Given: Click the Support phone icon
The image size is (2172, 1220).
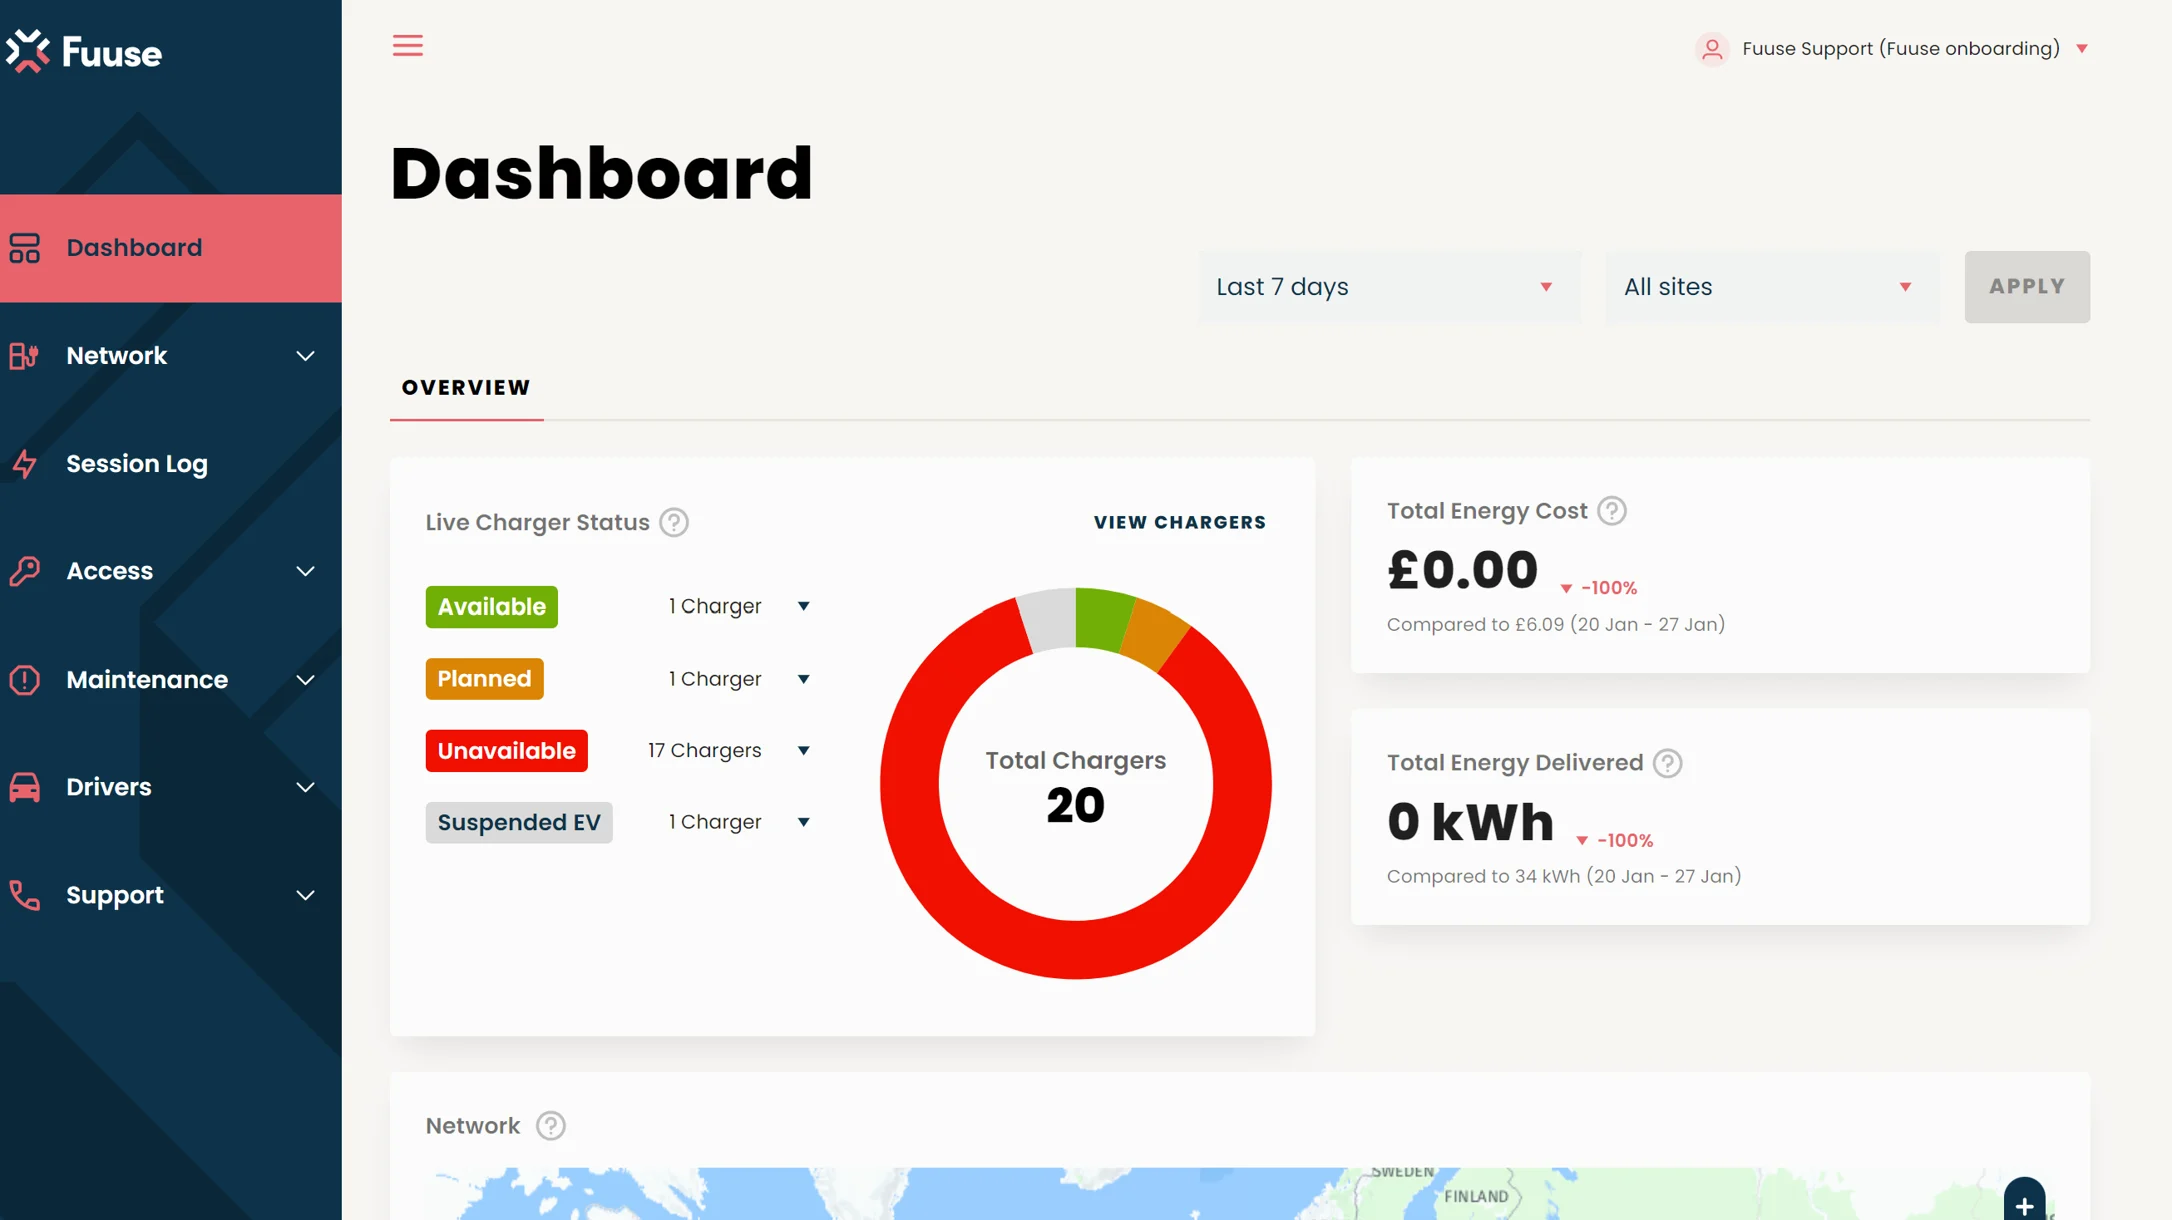Looking at the screenshot, I should point(25,895).
